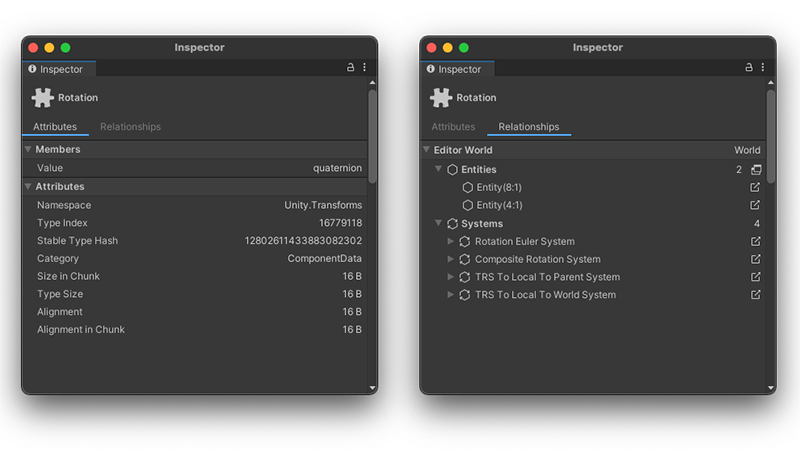
Task: Click the link icon for Composite Rotation System
Action: pyautogui.click(x=755, y=259)
